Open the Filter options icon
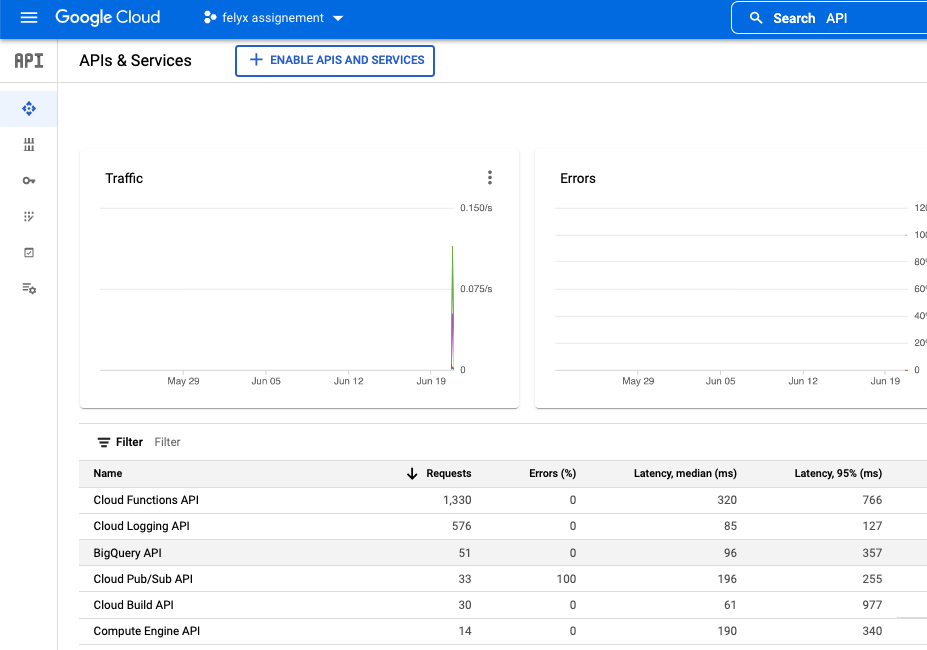Viewport: 927px width, 650px height. click(x=104, y=441)
